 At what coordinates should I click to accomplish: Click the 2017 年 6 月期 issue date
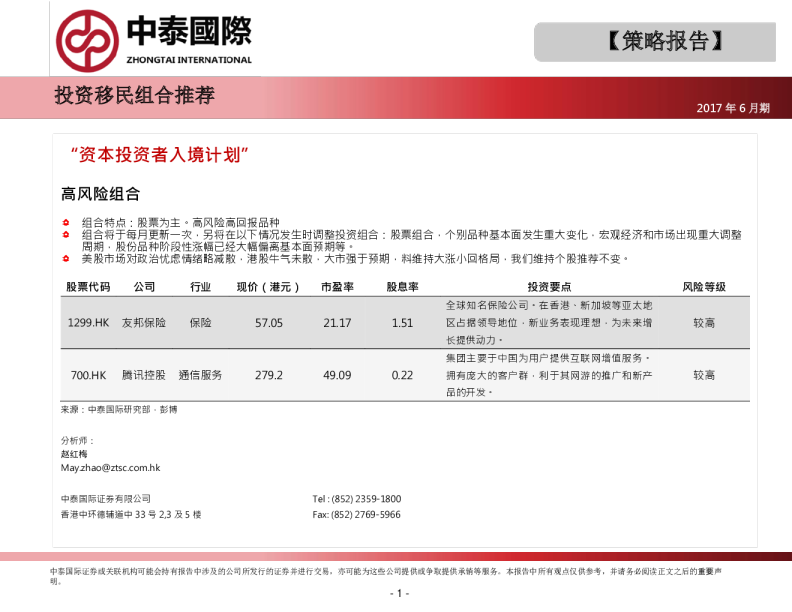tap(733, 108)
